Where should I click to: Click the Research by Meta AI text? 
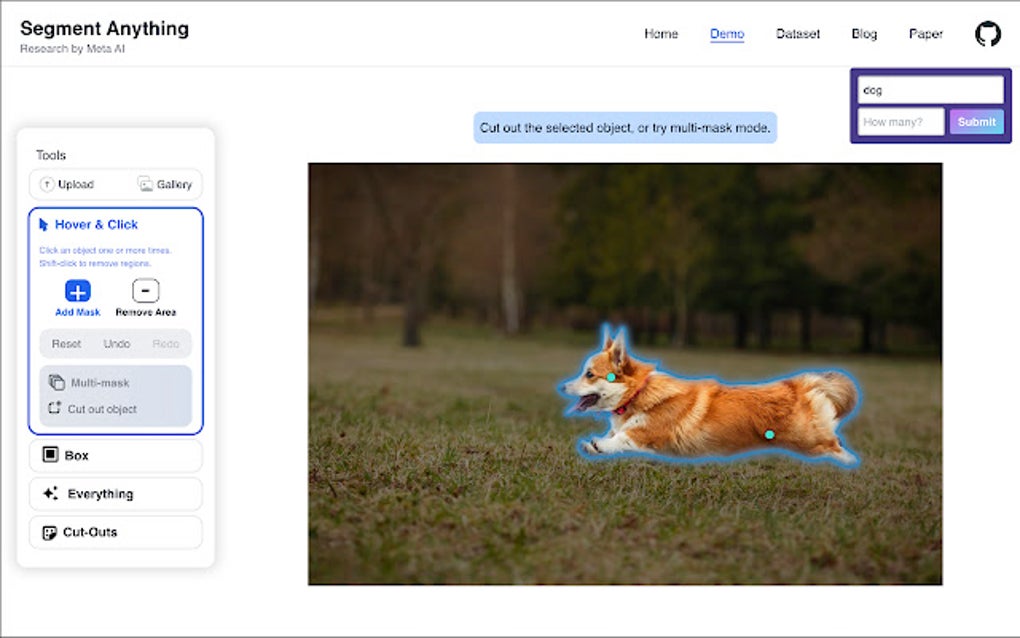point(72,49)
